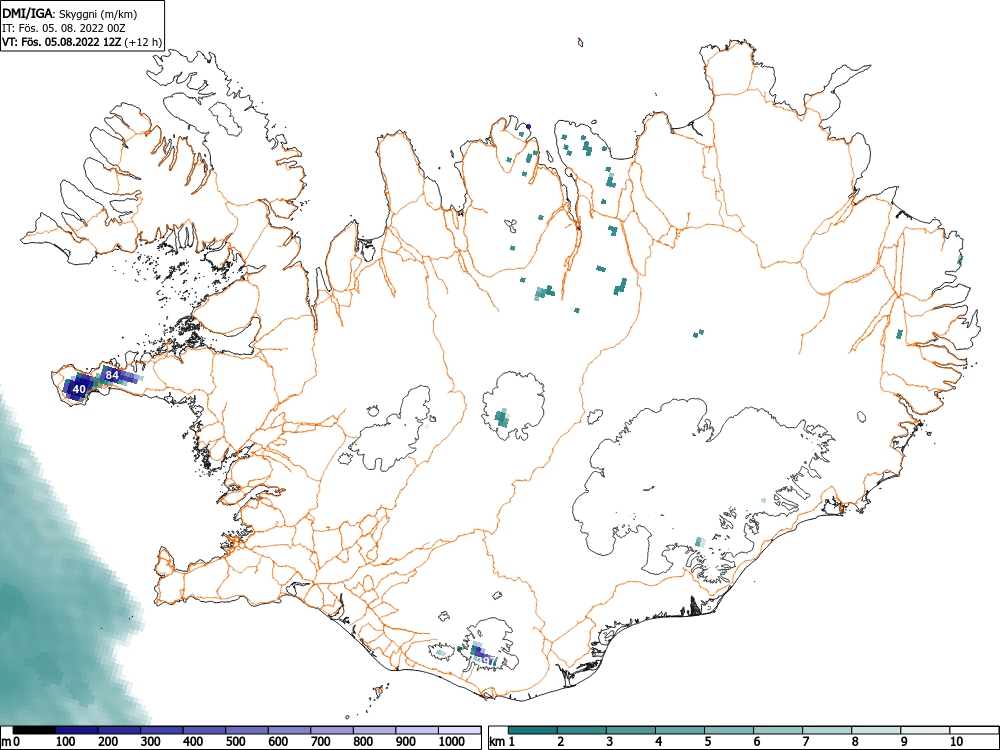Click the "DMI/IGA: Skyggni (m/km)" title text
Screen dimensions: 1000x750
[x=70, y=14]
